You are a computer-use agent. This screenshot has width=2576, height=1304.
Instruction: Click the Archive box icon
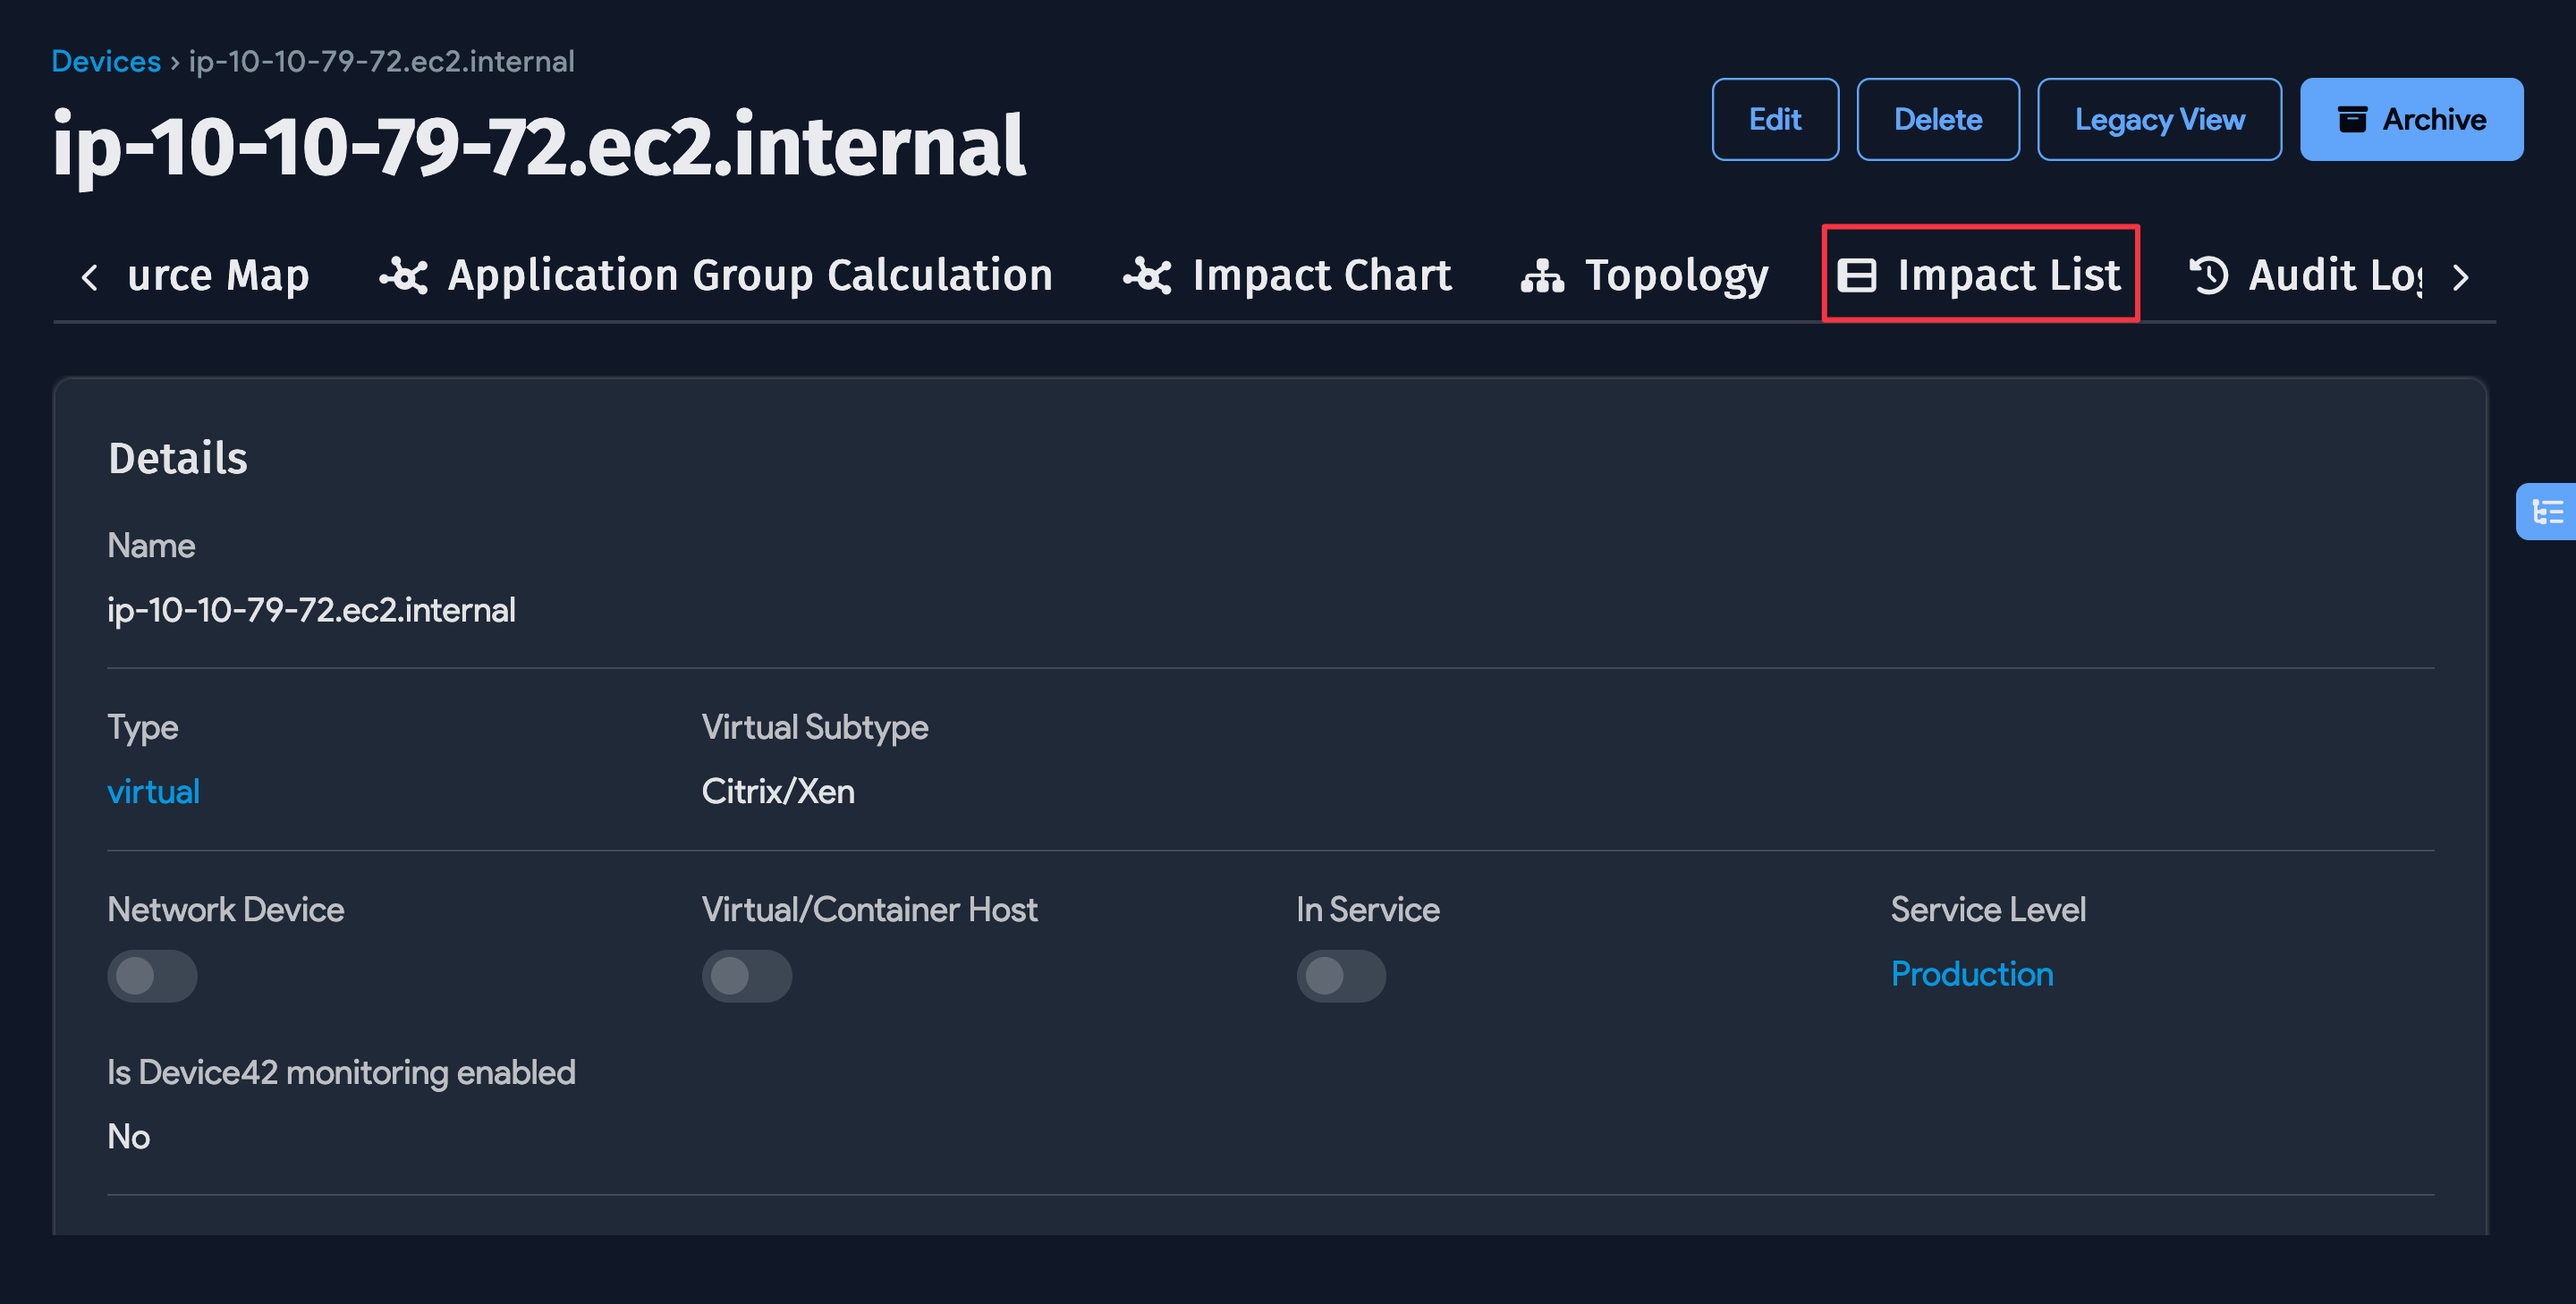pos(2352,118)
